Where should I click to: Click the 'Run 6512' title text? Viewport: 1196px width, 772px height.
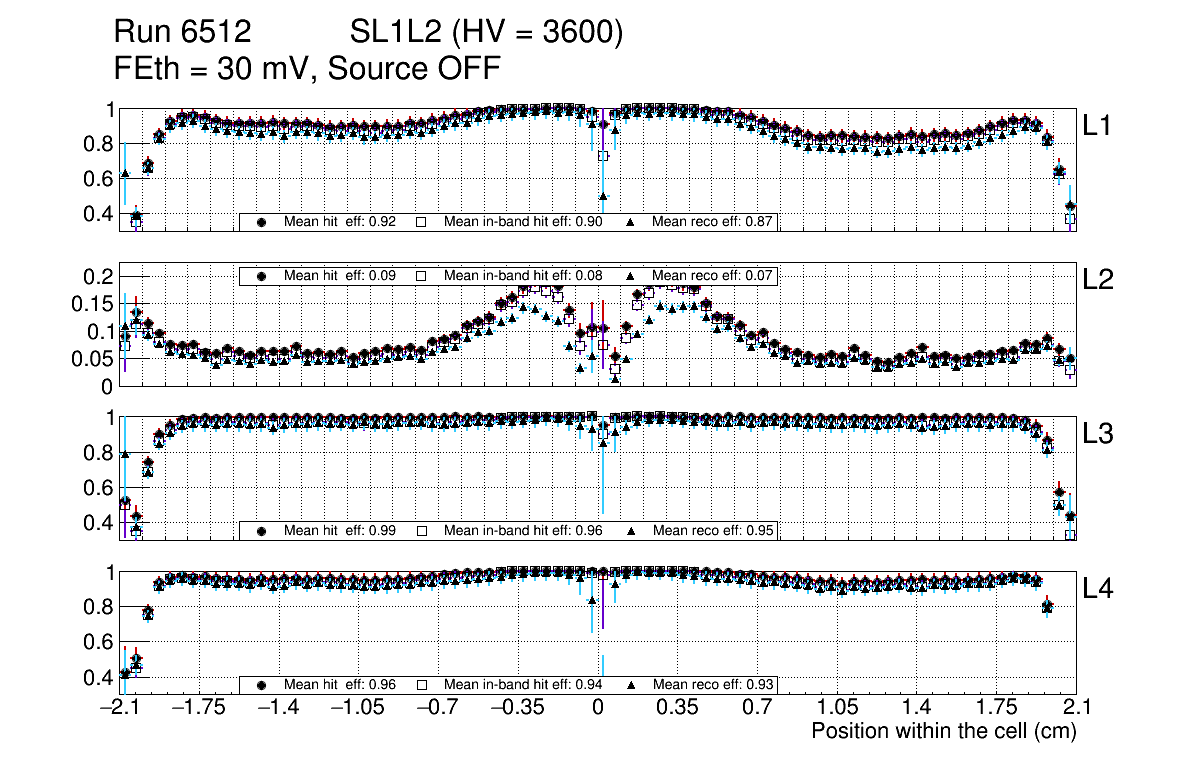point(182,33)
